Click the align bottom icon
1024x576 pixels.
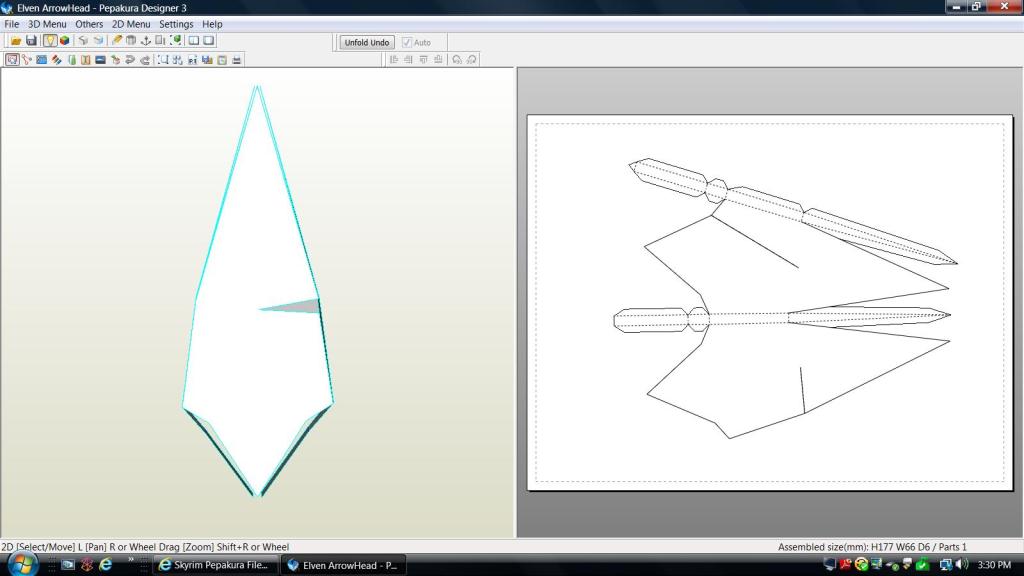(438, 60)
